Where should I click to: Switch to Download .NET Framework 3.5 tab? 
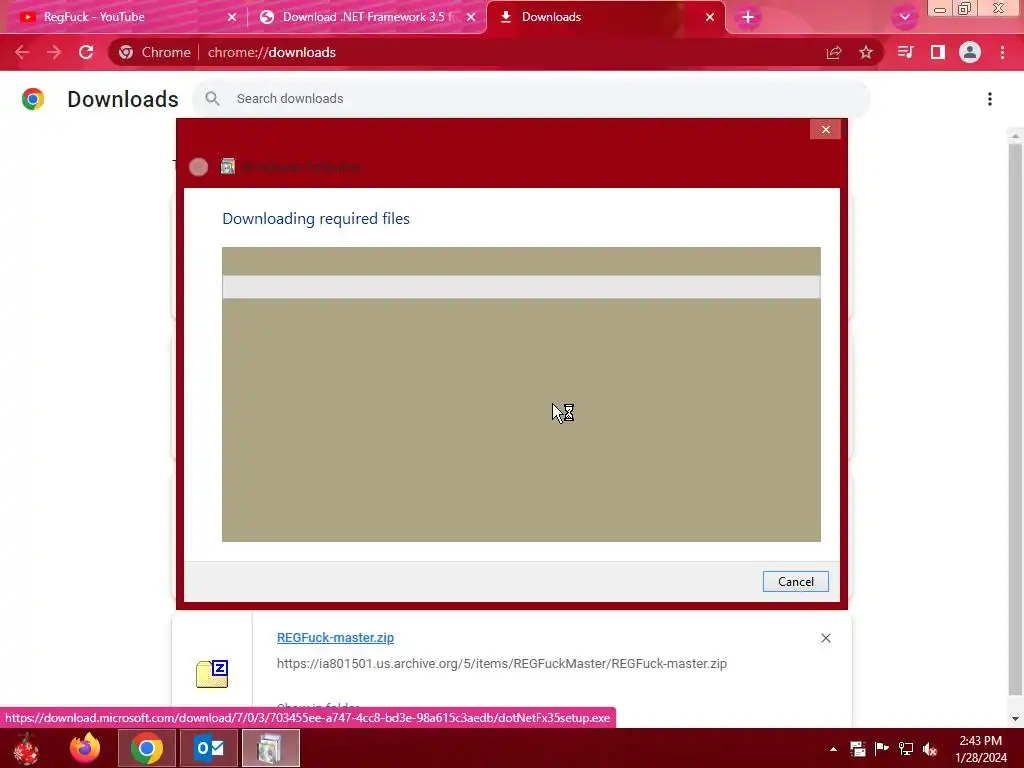(368, 17)
